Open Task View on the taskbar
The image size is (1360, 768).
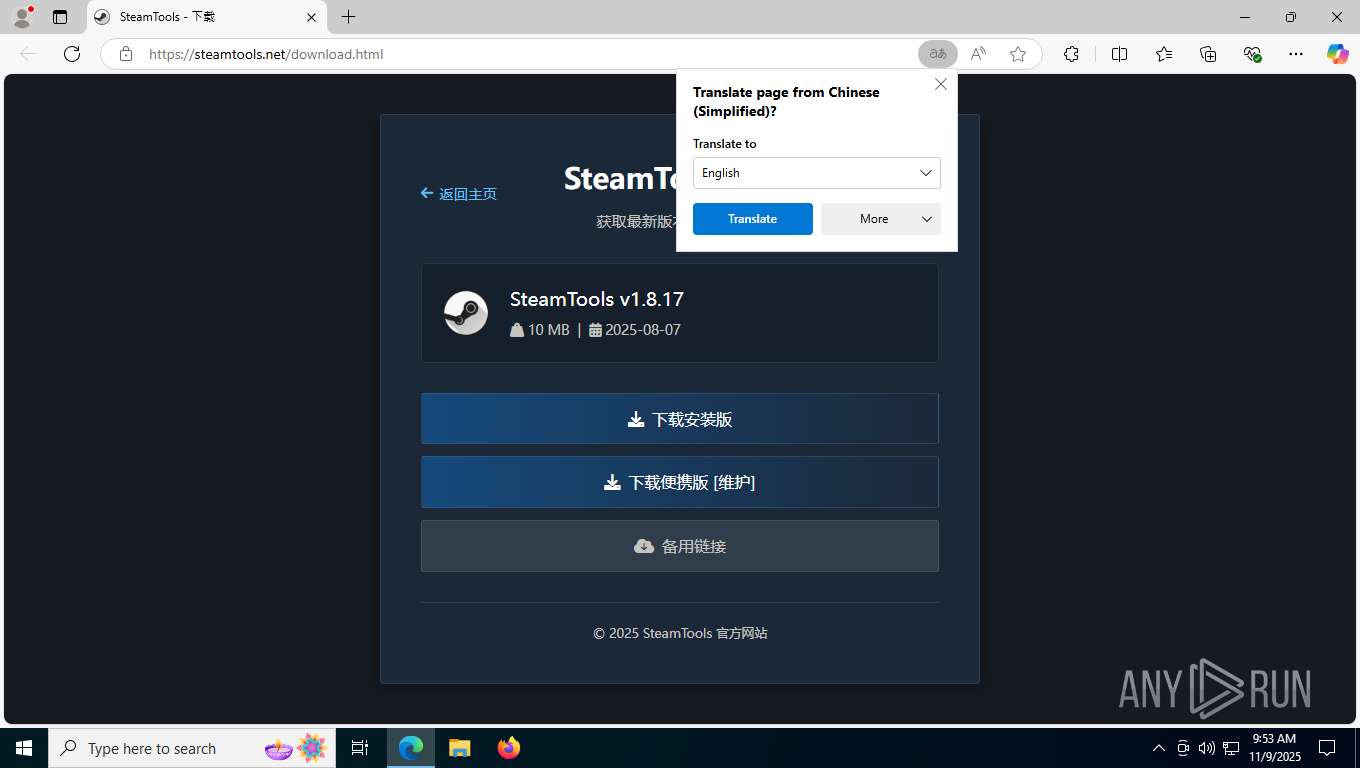360,748
